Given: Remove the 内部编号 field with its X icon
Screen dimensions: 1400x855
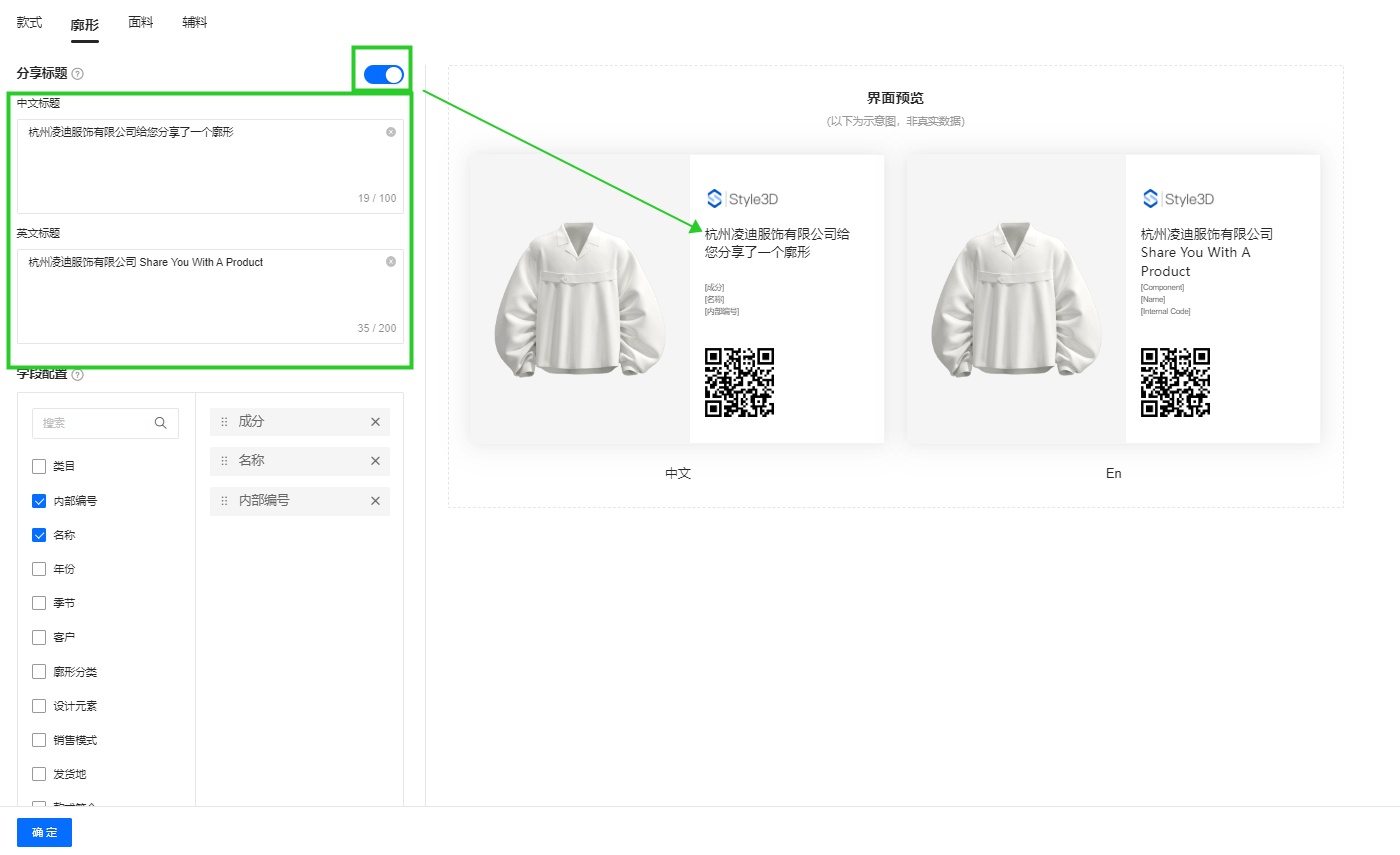Looking at the screenshot, I should pos(375,501).
